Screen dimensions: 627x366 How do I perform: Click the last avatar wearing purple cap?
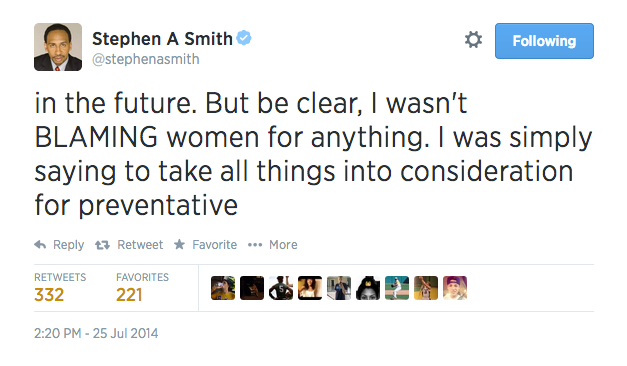455,288
